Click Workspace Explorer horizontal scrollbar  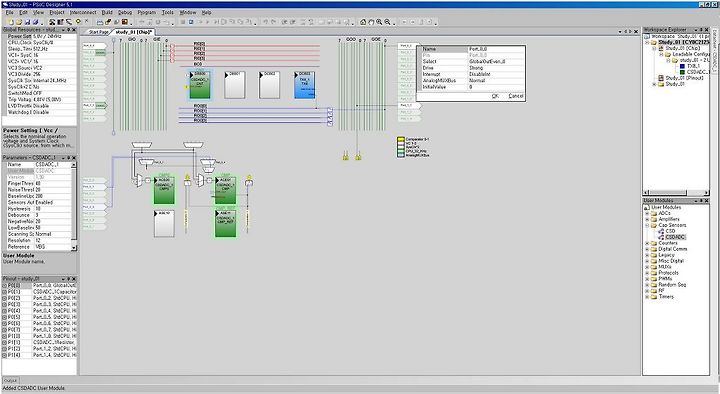pos(676,192)
